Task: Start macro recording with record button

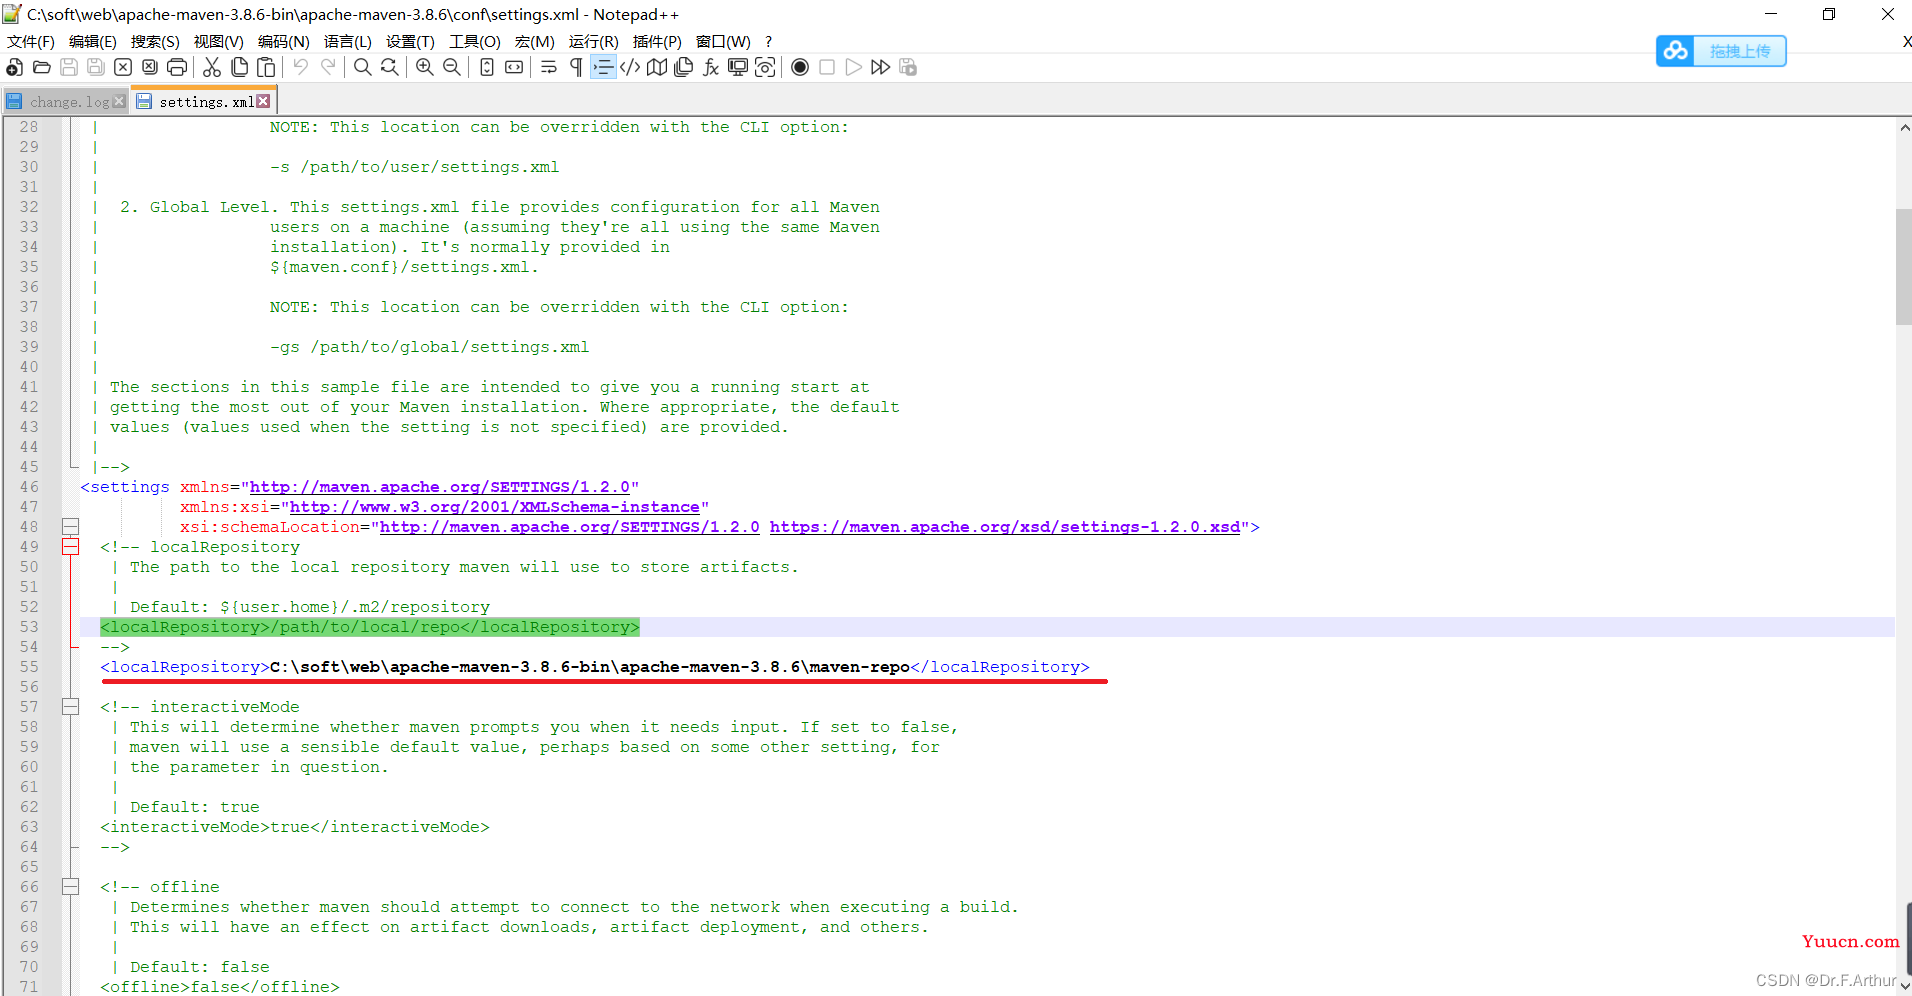Action: tap(800, 67)
